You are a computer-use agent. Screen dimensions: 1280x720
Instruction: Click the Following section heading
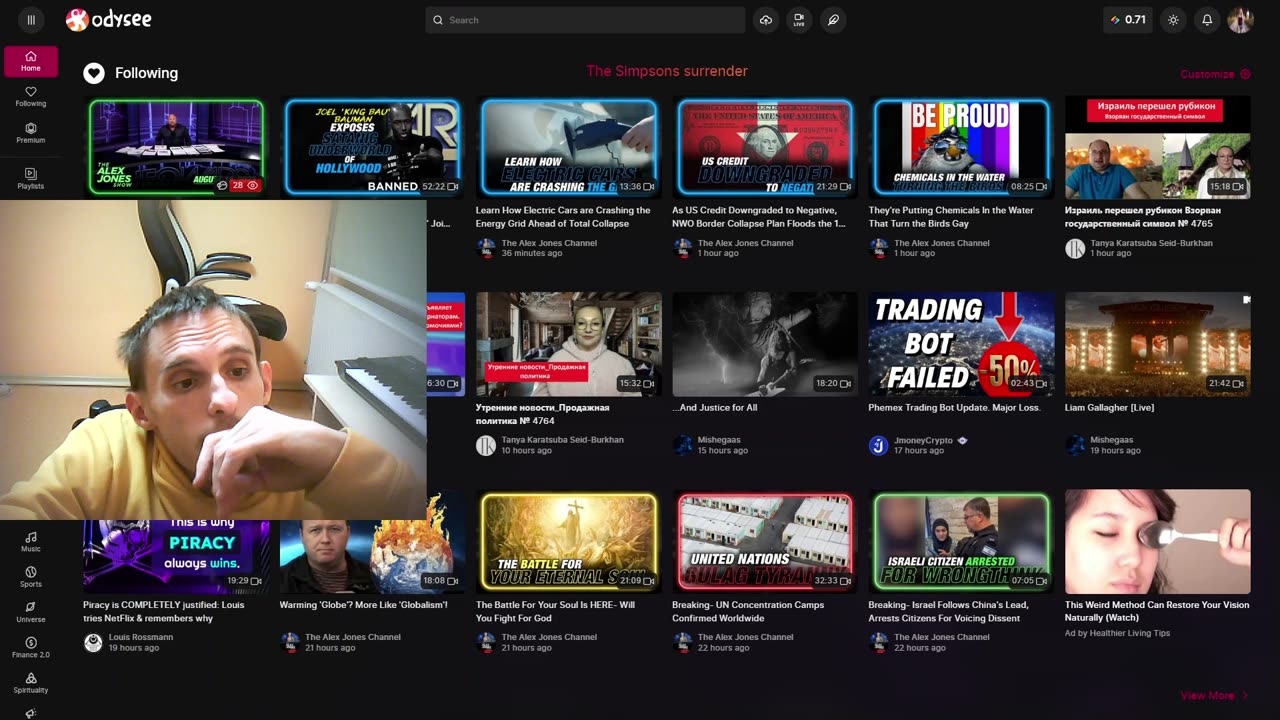(x=146, y=73)
